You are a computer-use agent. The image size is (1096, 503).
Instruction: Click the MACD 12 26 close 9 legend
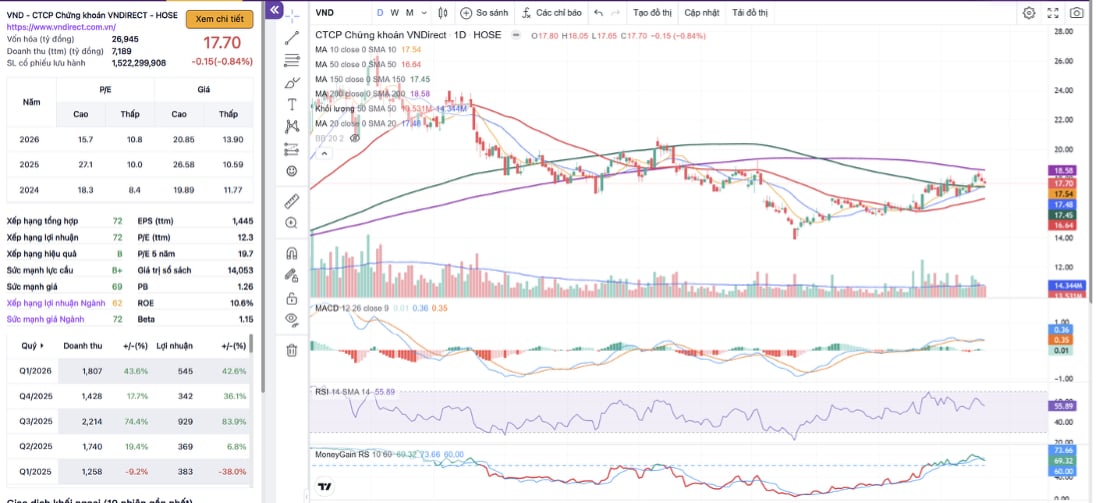(352, 308)
